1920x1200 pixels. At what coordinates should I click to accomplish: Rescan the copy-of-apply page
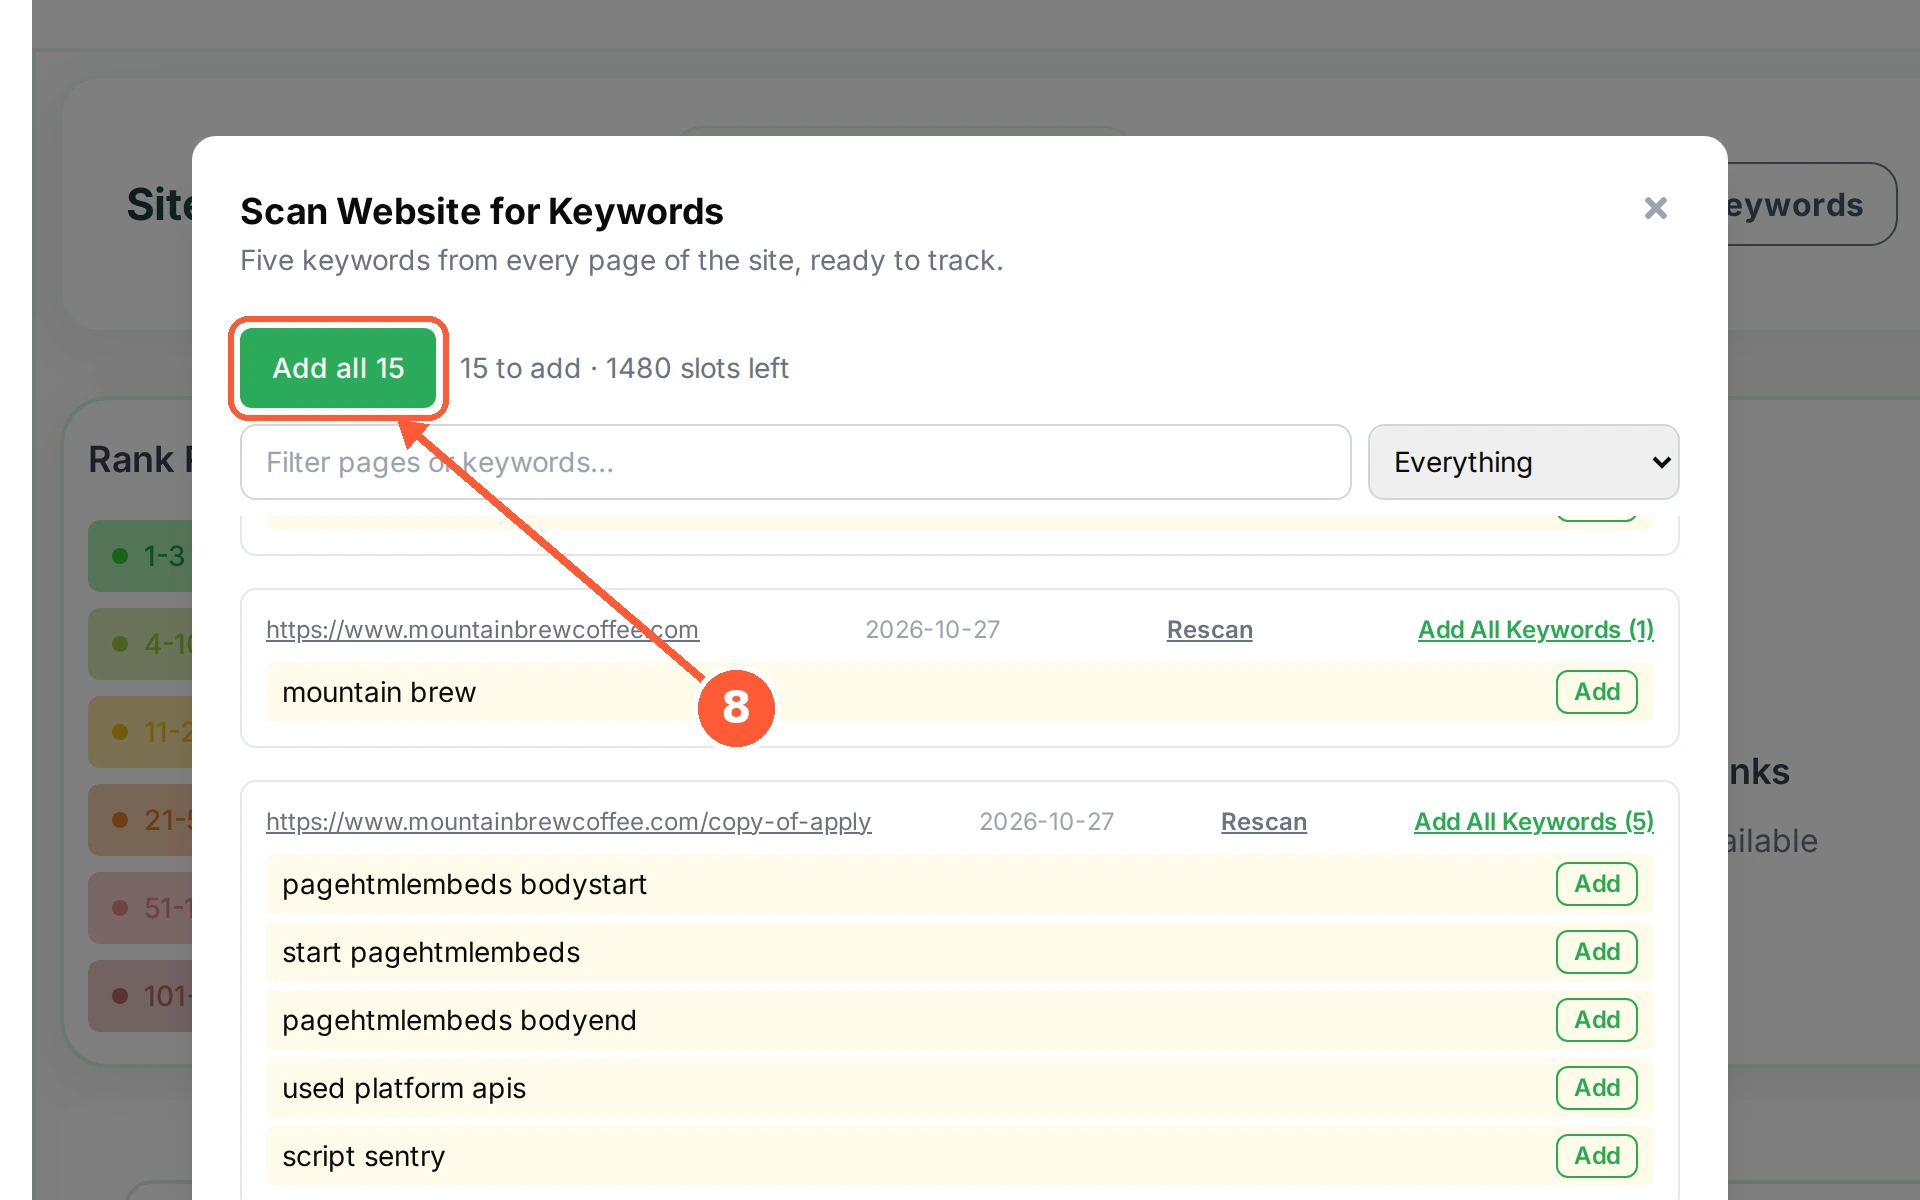click(1263, 821)
